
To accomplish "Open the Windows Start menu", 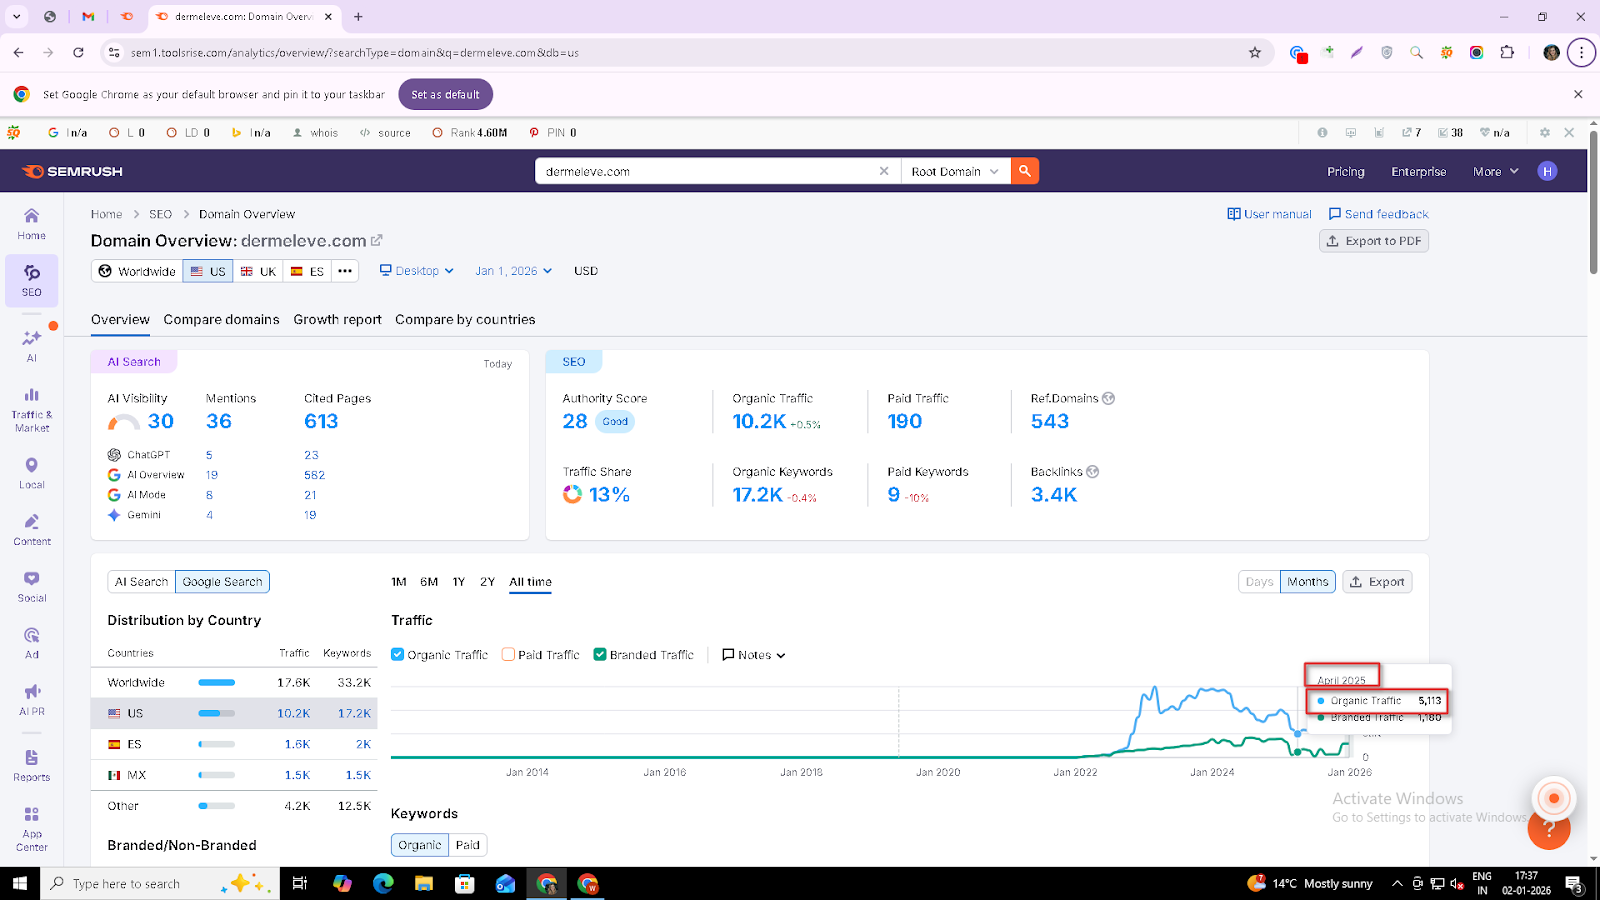I will point(19,883).
